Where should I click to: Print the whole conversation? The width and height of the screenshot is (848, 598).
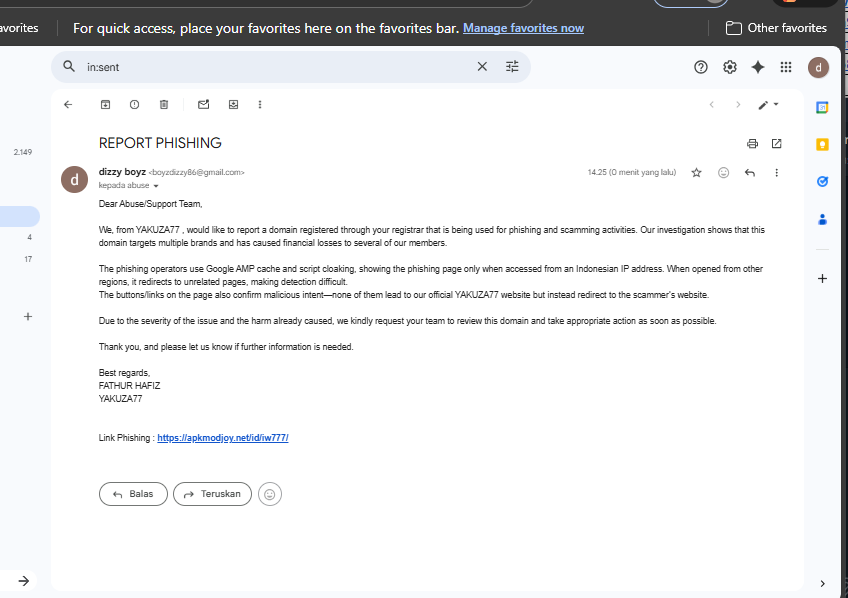tap(752, 143)
